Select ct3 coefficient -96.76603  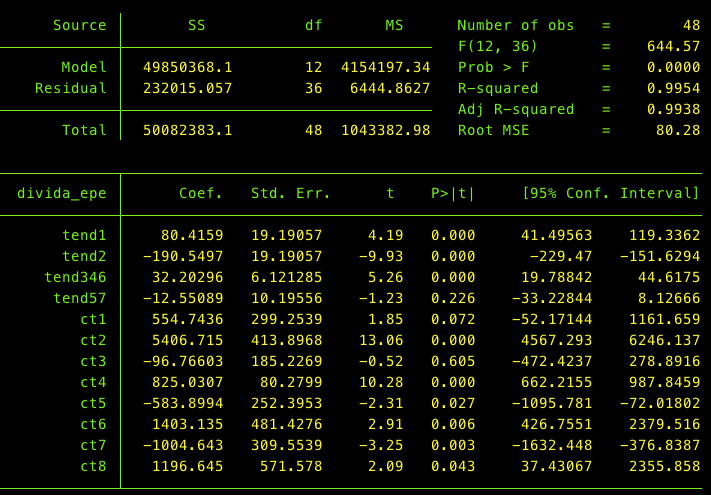(183, 361)
